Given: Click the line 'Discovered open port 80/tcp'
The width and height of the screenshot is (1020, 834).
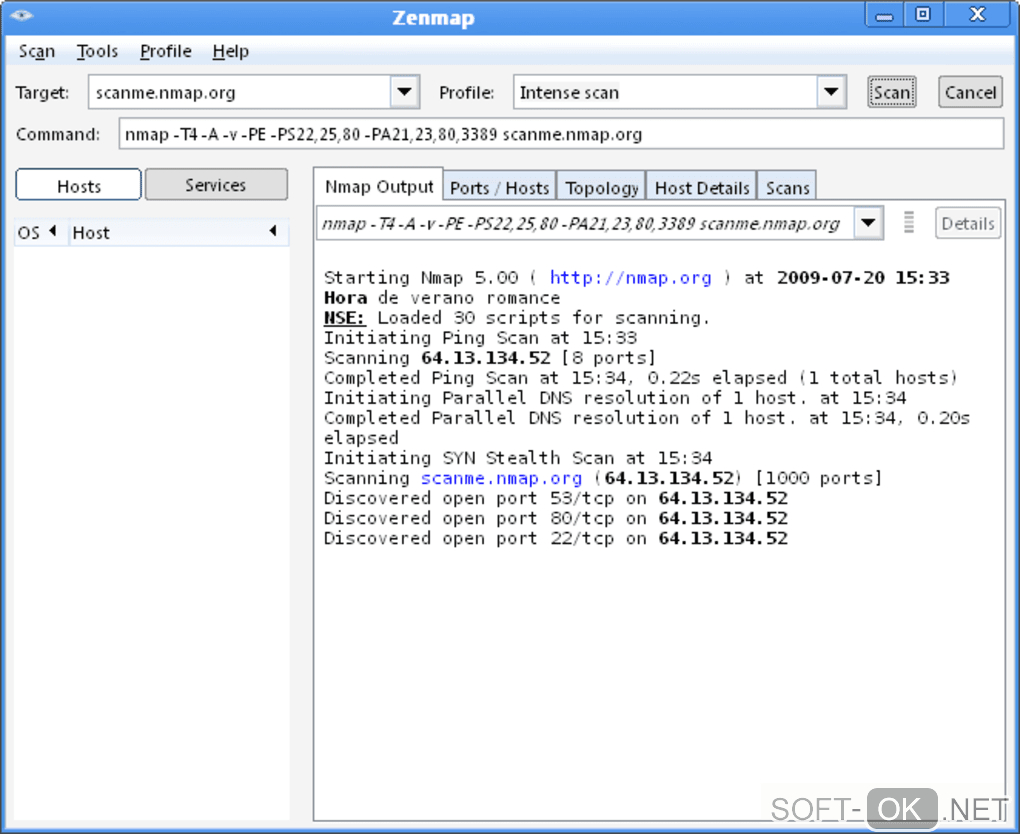Looking at the screenshot, I should point(556,518).
